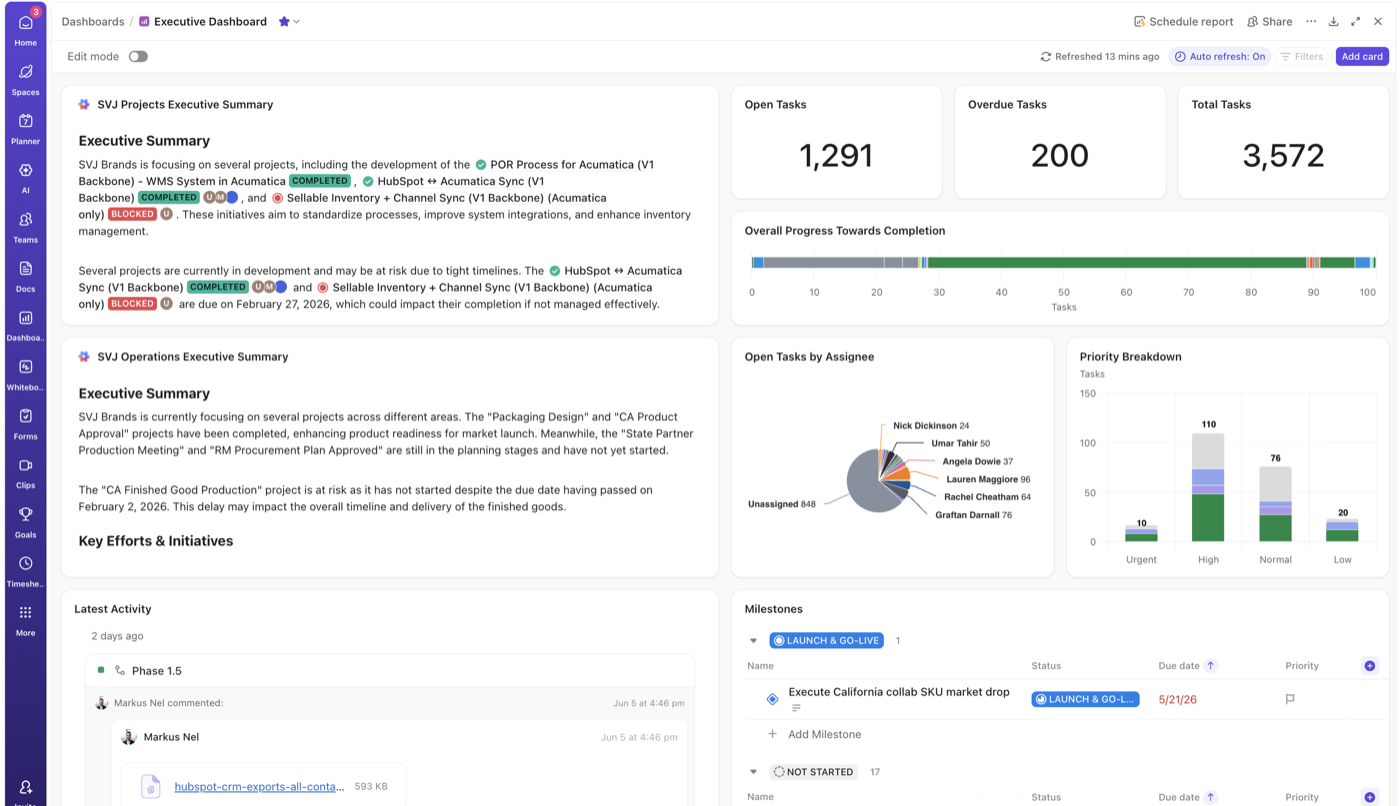Open Goals in the sidebar

(25, 521)
